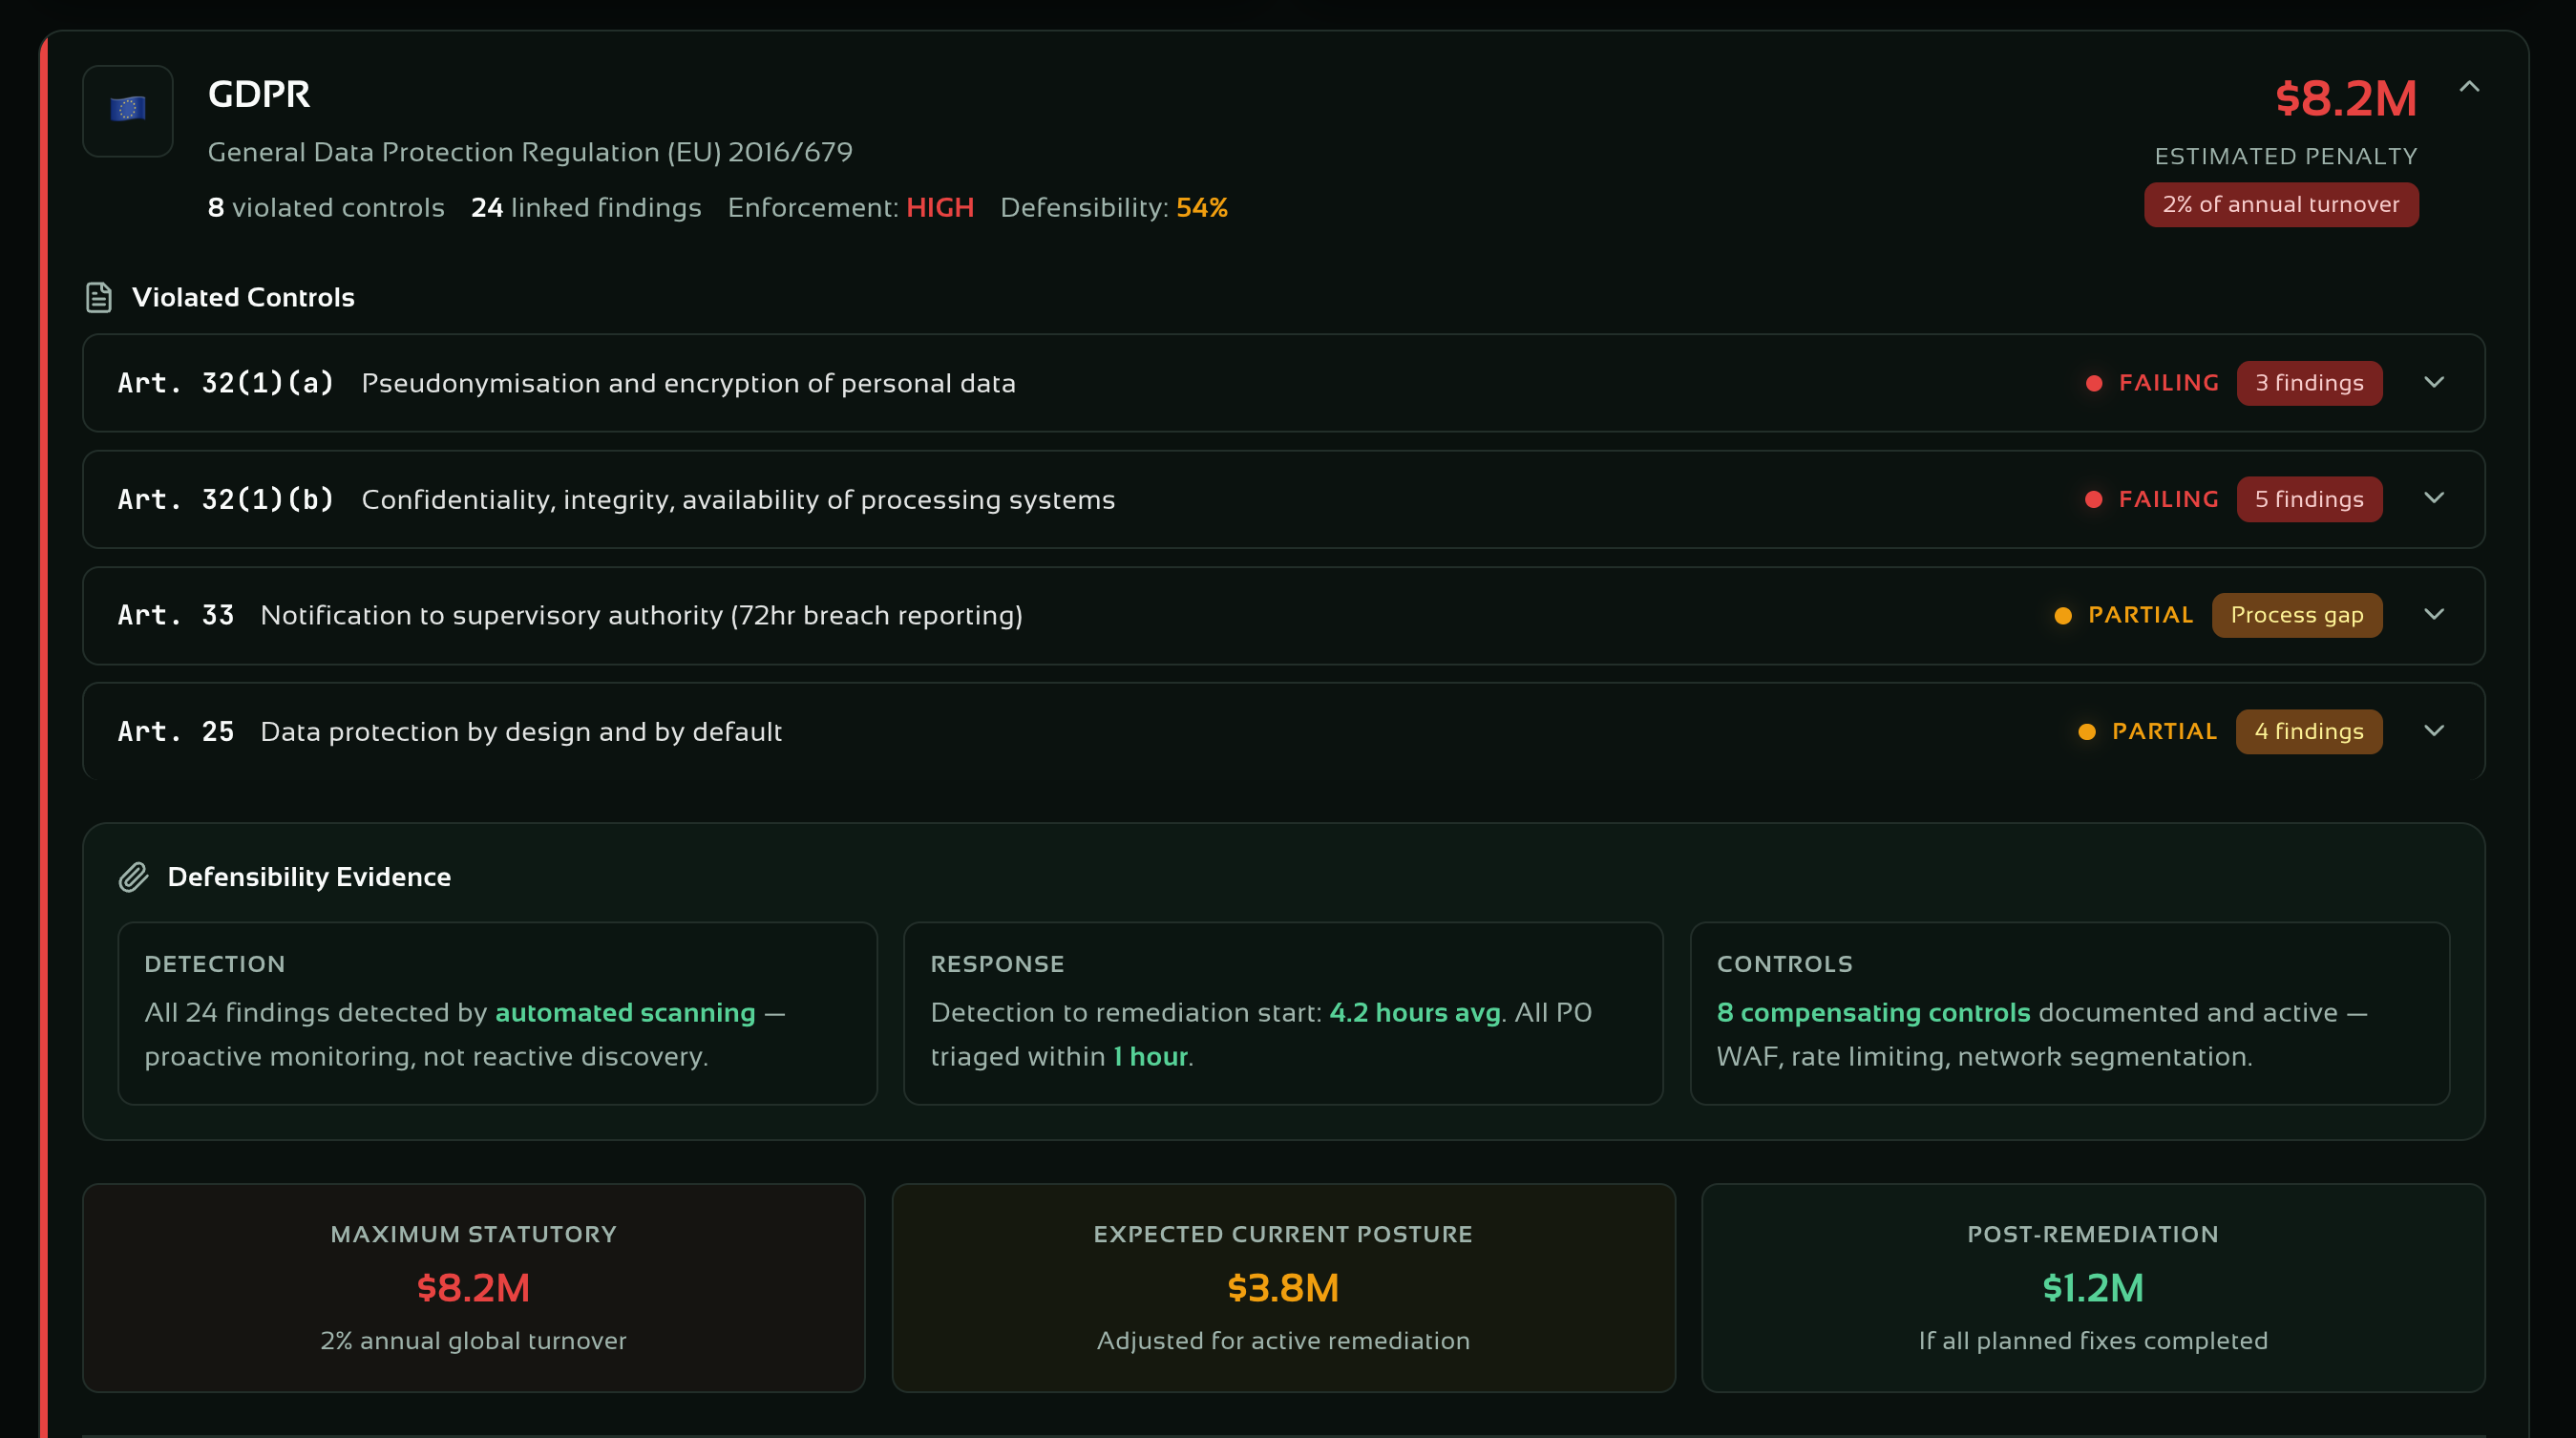The image size is (2576, 1438).
Task: Click the 4 findings badge
Action: click(x=2309, y=731)
